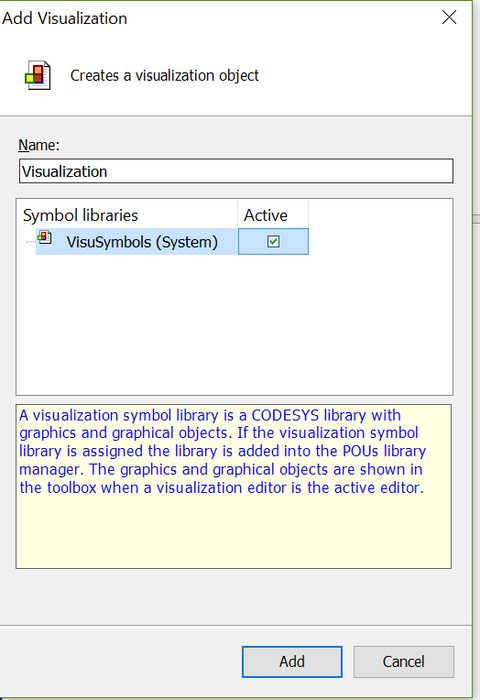Click the tree connector line before VisuSymbols
Viewport: 480px width, 700px height.
(30, 242)
